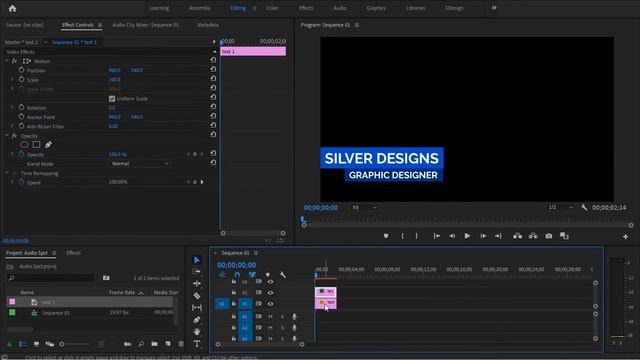Add marker in timeline header
Image resolution: width=640 pixels, height=360 pixels.
[x=268, y=275]
